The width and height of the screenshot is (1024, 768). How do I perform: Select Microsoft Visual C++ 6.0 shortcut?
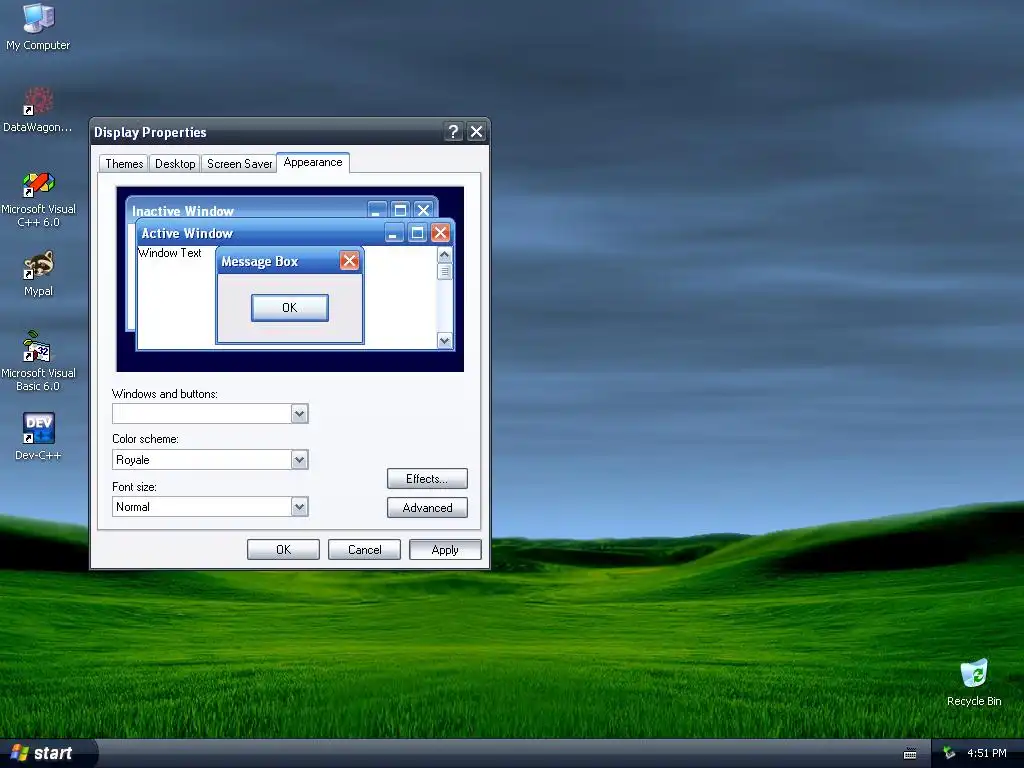point(38,199)
